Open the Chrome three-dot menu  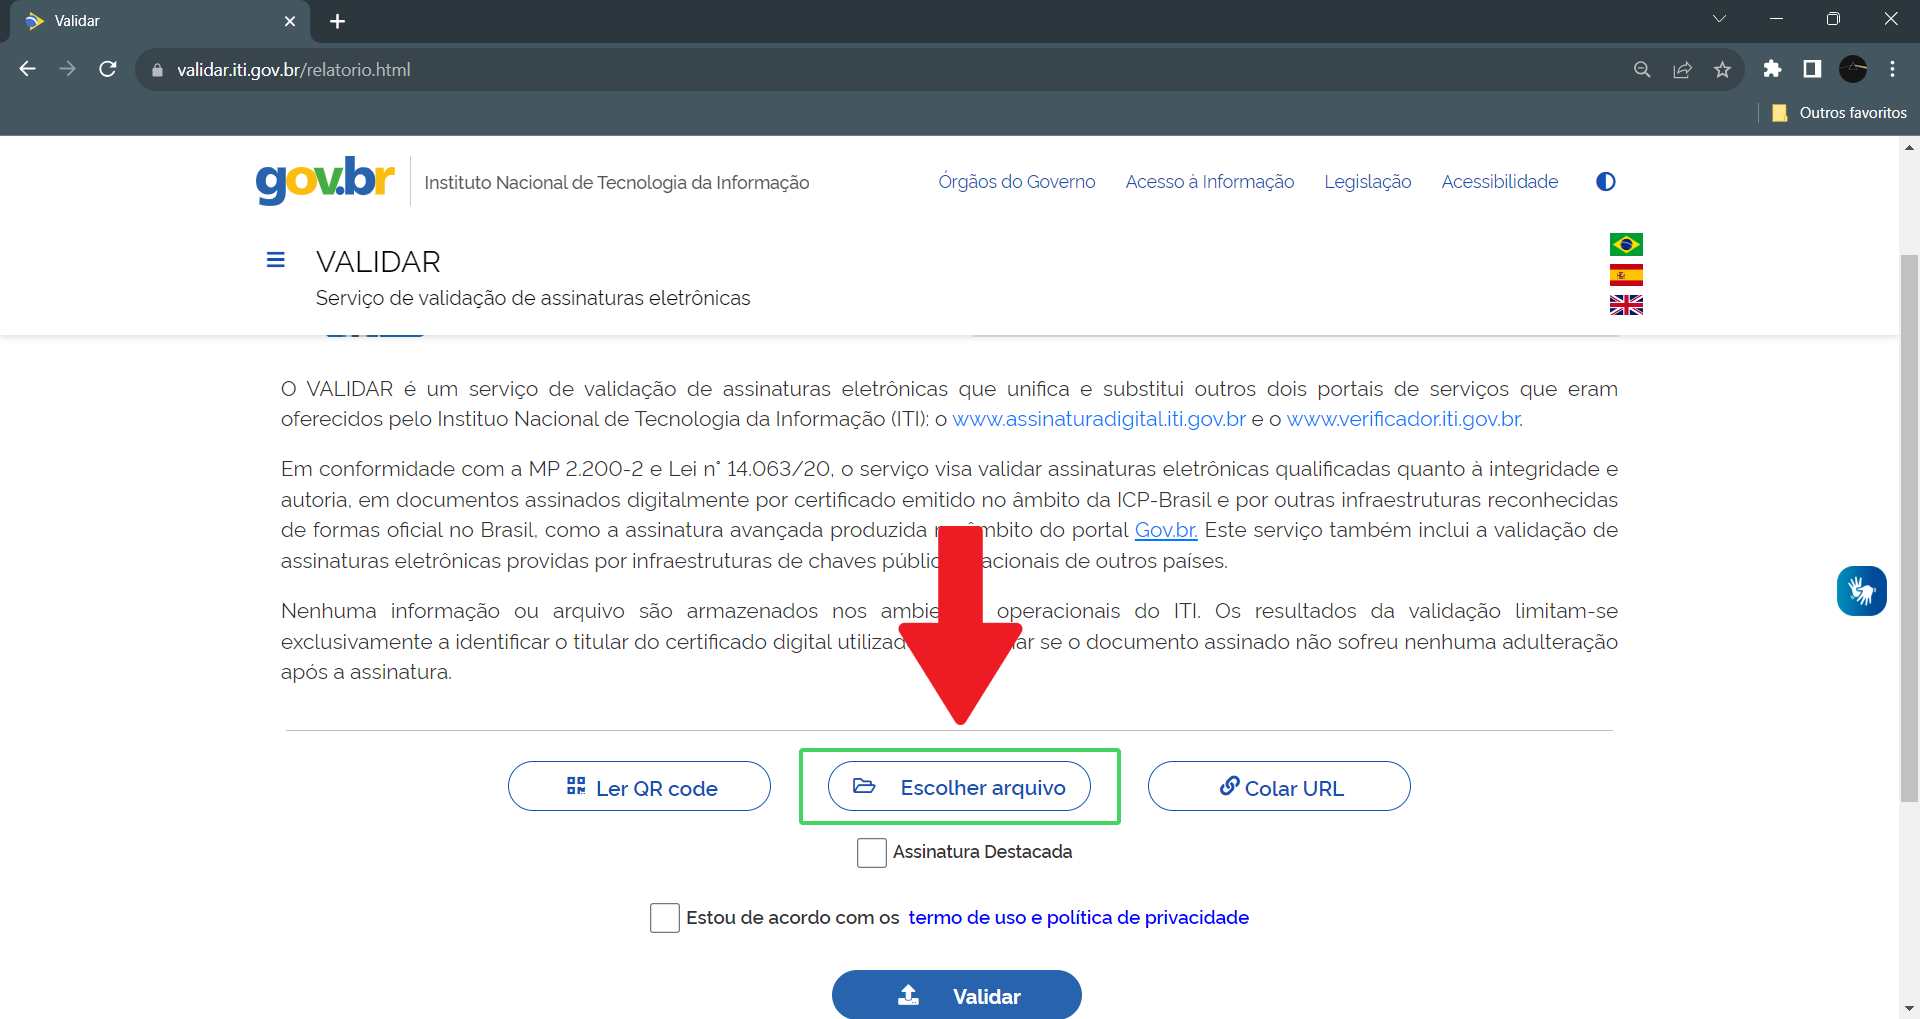(x=1892, y=69)
